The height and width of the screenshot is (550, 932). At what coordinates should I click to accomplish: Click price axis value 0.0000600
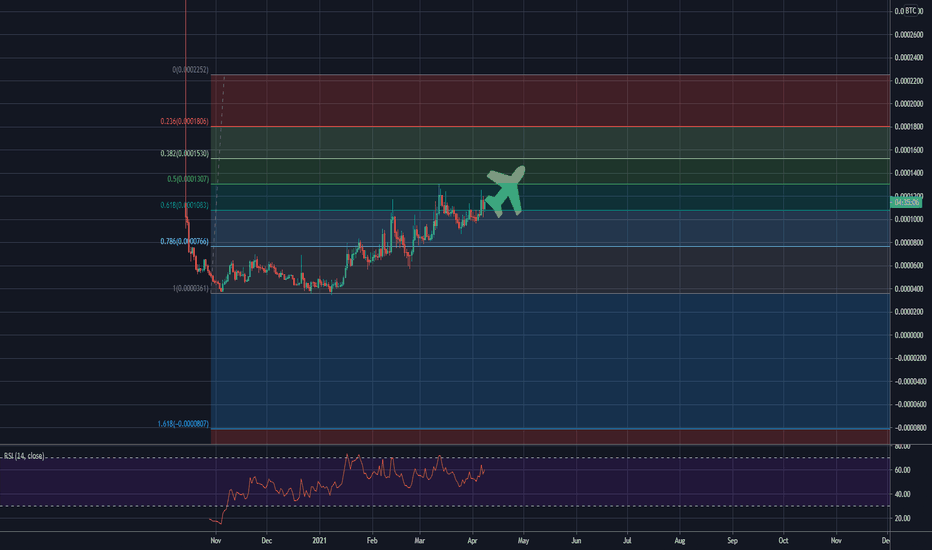click(x=909, y=266)
